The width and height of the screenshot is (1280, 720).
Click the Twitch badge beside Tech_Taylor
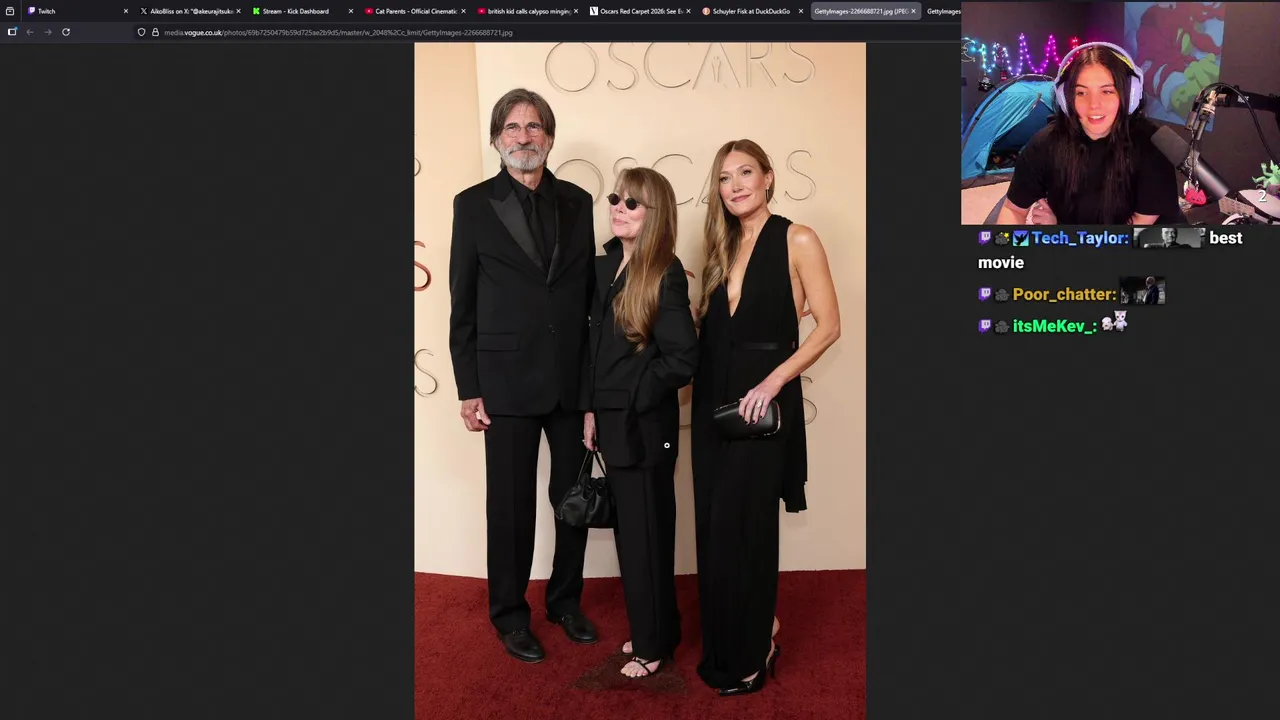point(985,238)
